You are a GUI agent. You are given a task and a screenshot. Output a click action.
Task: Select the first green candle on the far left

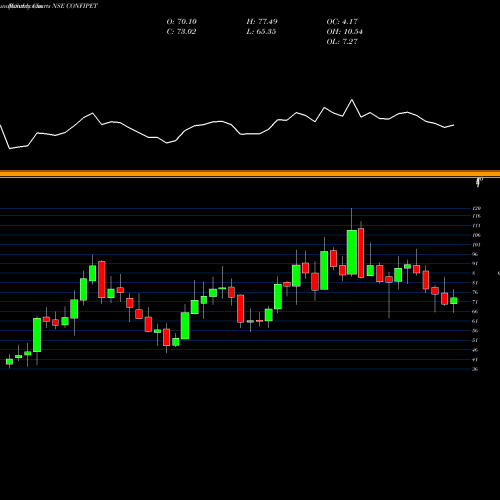[9, 362]
